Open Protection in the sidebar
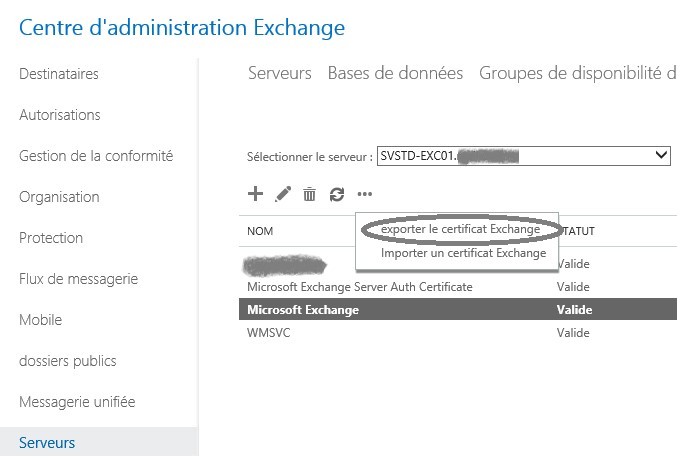This screenshot has width=677, height=456. point(51,238)
